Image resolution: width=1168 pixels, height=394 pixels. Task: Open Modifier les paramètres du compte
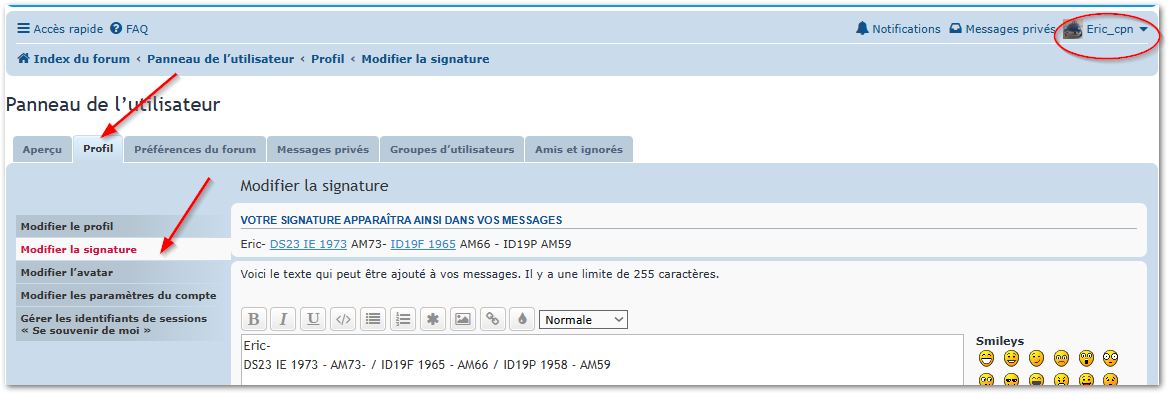click(123, 296)
